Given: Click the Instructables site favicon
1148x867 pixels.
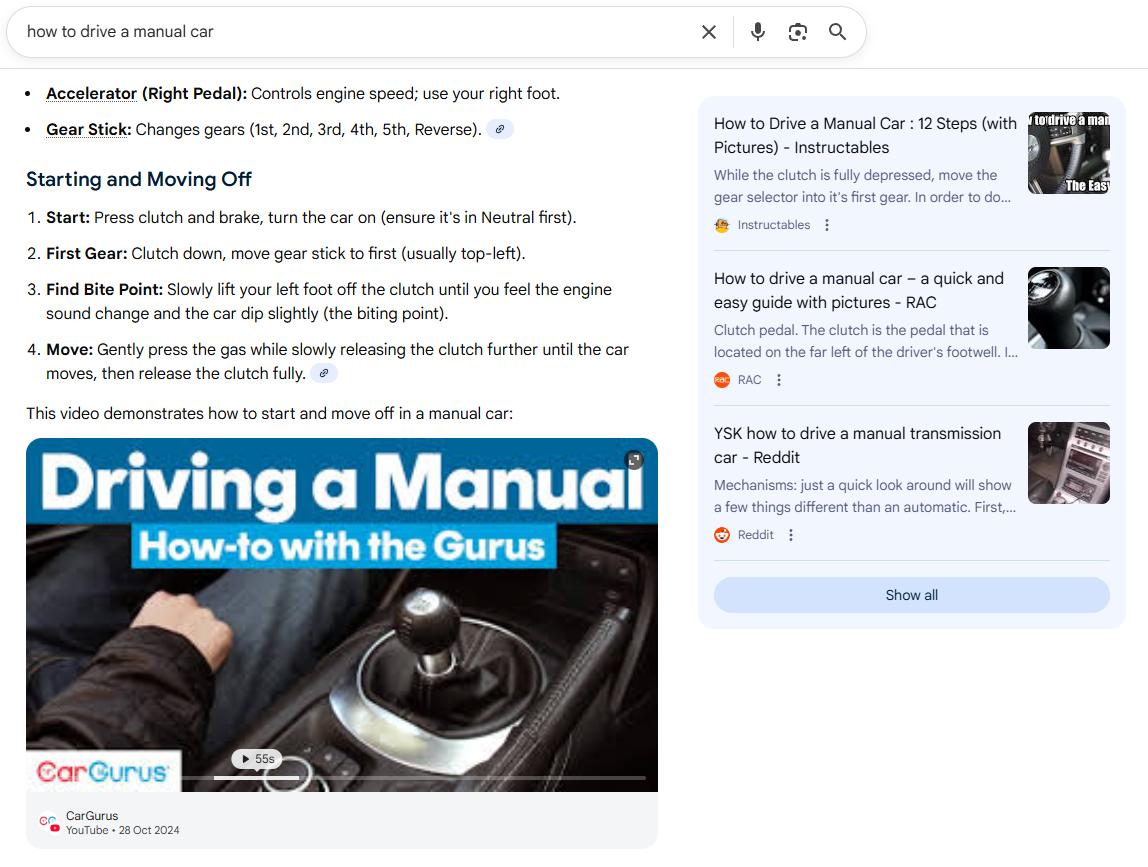Looking at the screenshot, I should point(722,226).
